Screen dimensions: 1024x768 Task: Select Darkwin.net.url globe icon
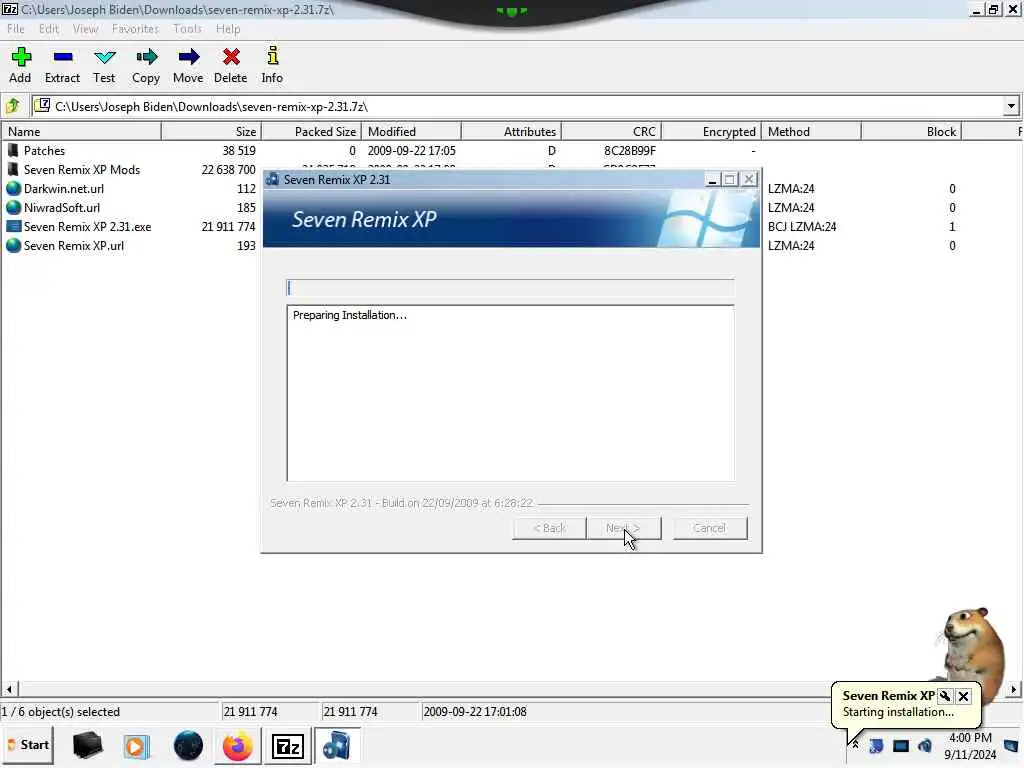13,188
